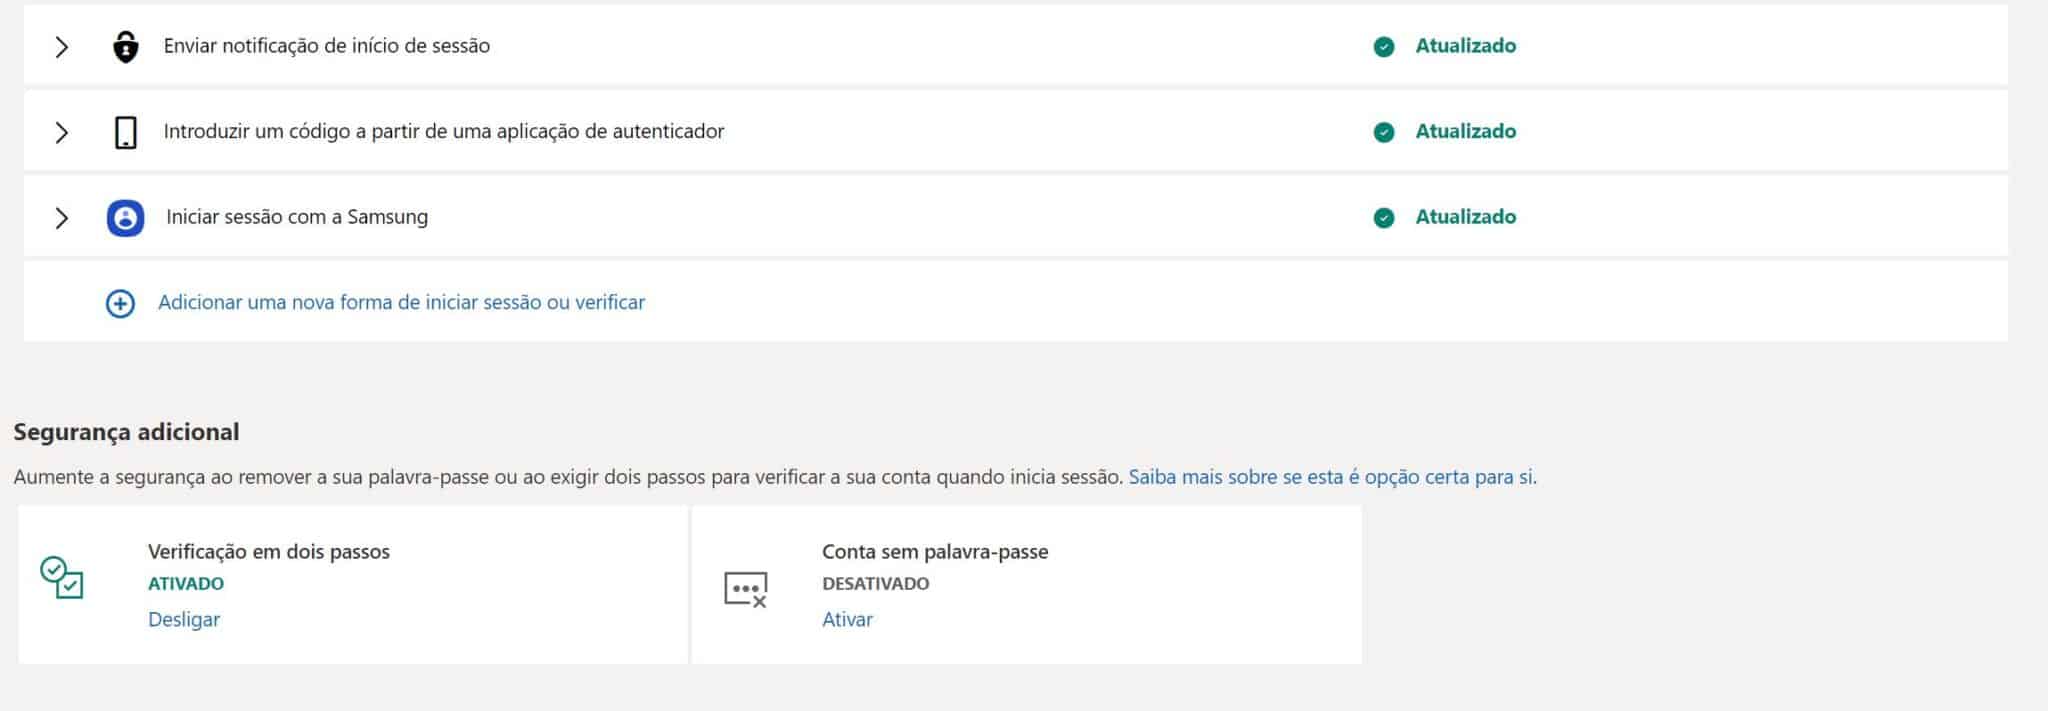Click the passwordless account icon
The height and width of the screenshot is (711, 2048).
pyautogui.click(x=745, y=589)
